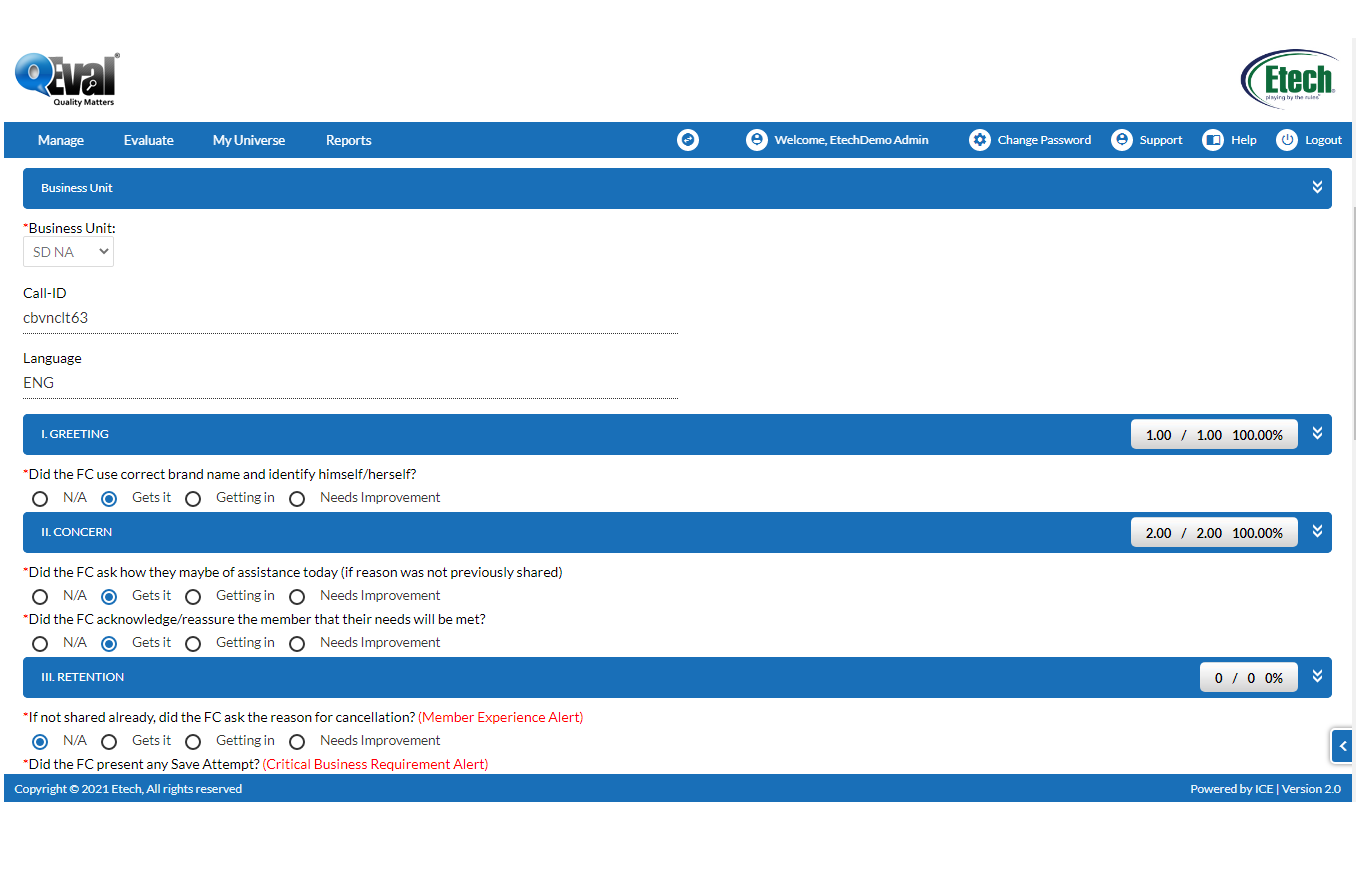Select Getting in for the reason for cancellation question

pos(193,741)
